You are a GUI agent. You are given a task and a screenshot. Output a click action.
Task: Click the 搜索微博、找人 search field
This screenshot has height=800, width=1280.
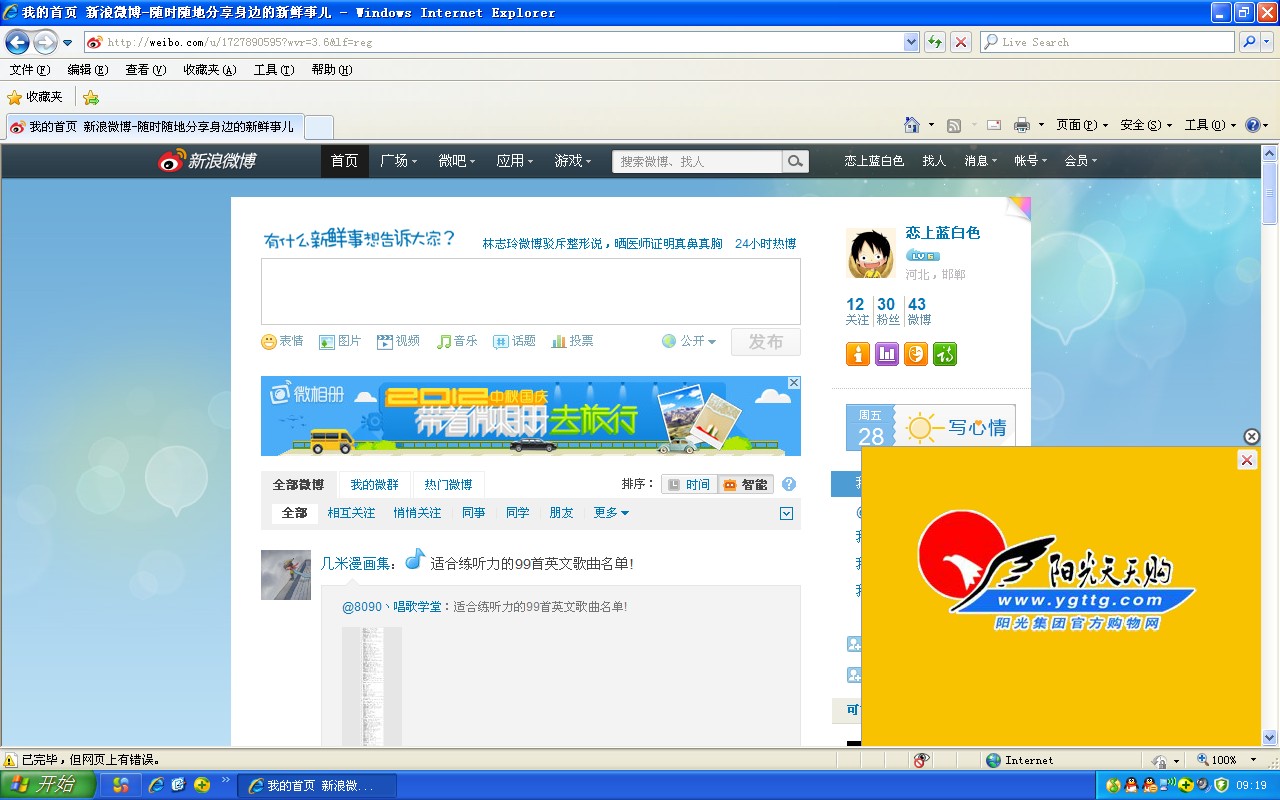(x=697, y=161)
